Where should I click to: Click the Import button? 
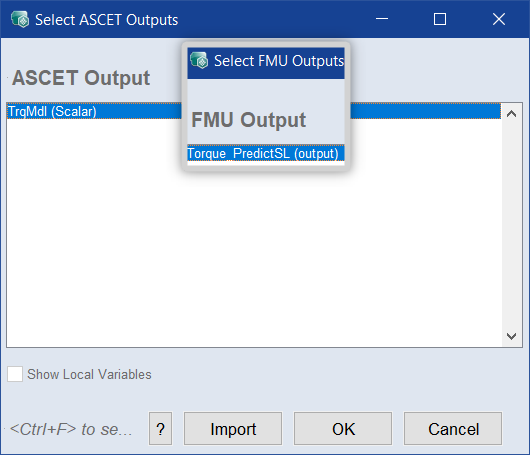coord(233,429)
